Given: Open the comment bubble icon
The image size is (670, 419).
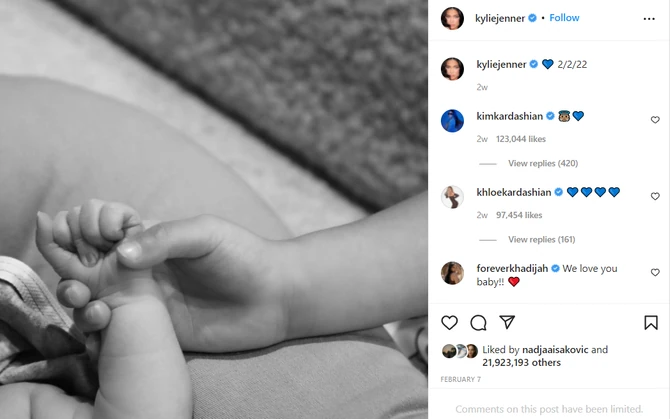Looking at the screenshot, I should point(478,322).
